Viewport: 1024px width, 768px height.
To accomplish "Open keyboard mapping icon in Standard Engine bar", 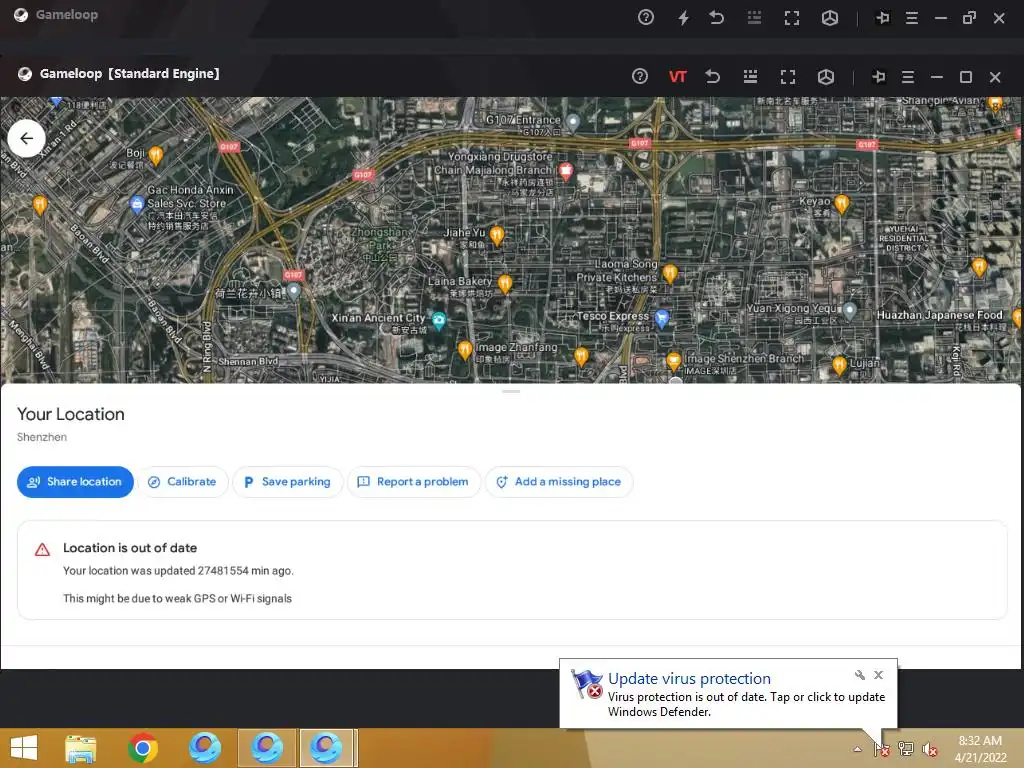I will pos(750,76).
